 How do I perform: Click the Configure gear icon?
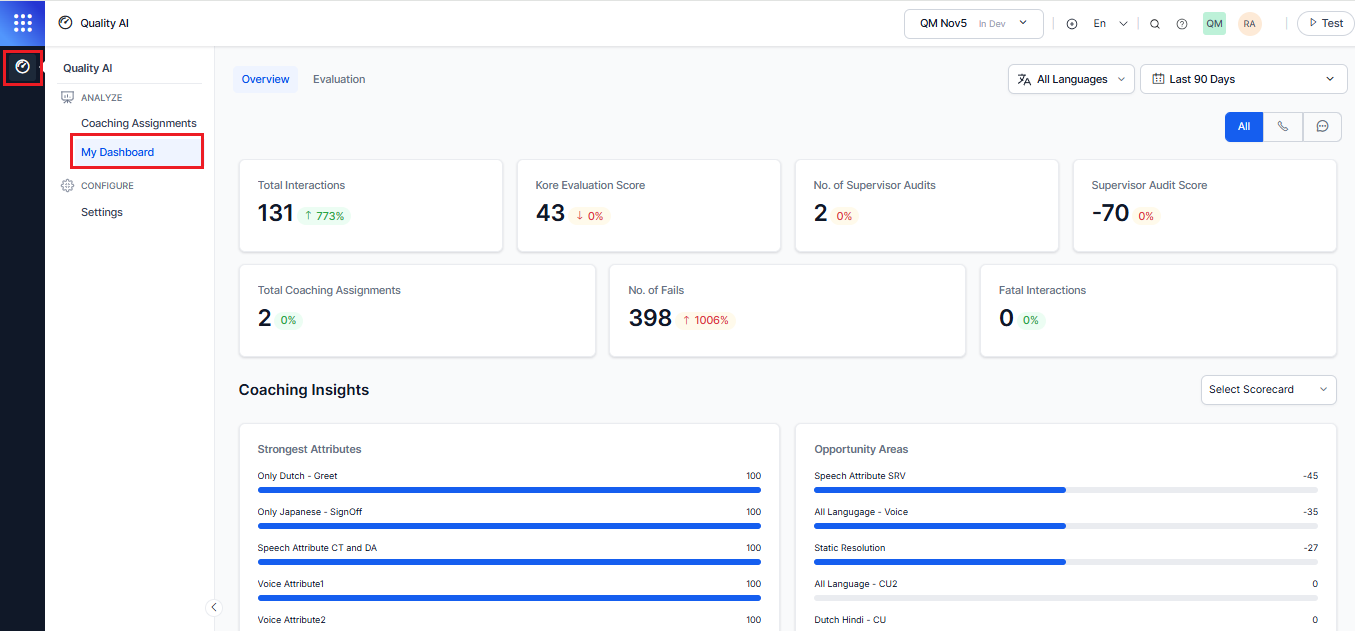click(66, 185)
